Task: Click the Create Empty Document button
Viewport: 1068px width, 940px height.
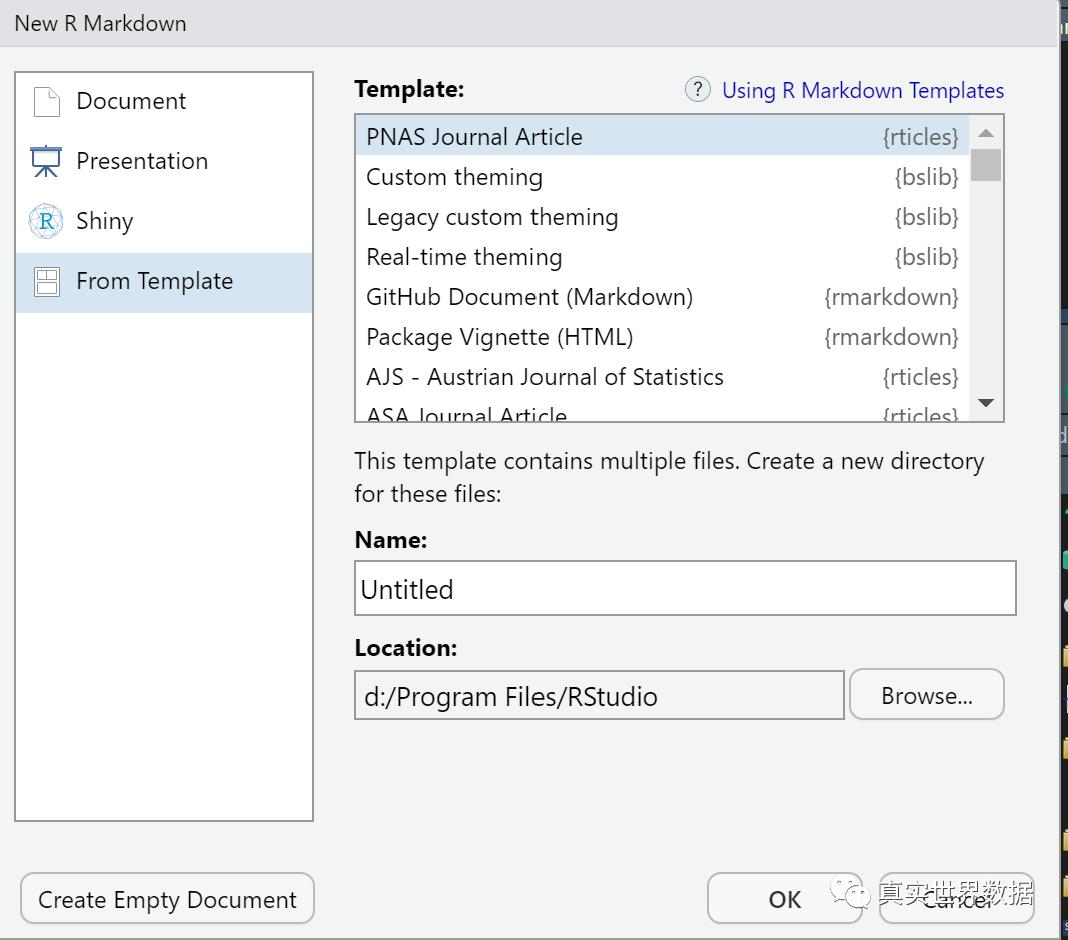Action: pos(167,899)
